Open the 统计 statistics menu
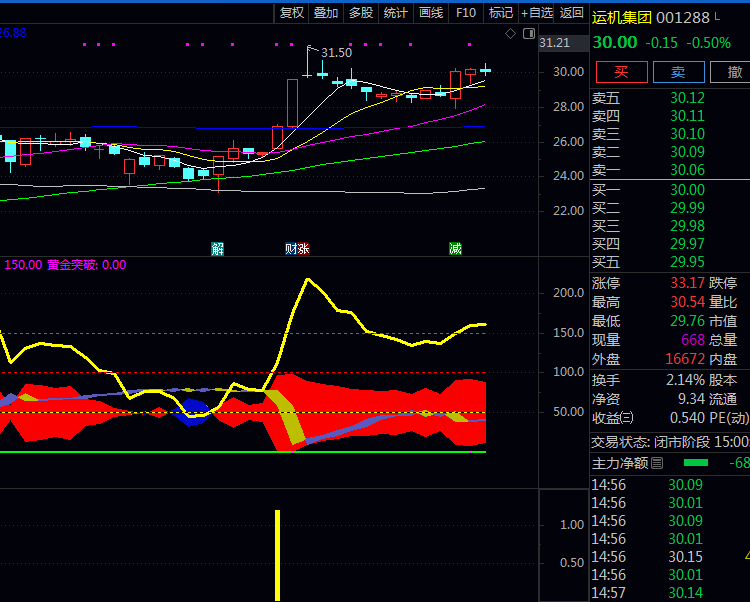750x602 pixels. tap(396, 13)
